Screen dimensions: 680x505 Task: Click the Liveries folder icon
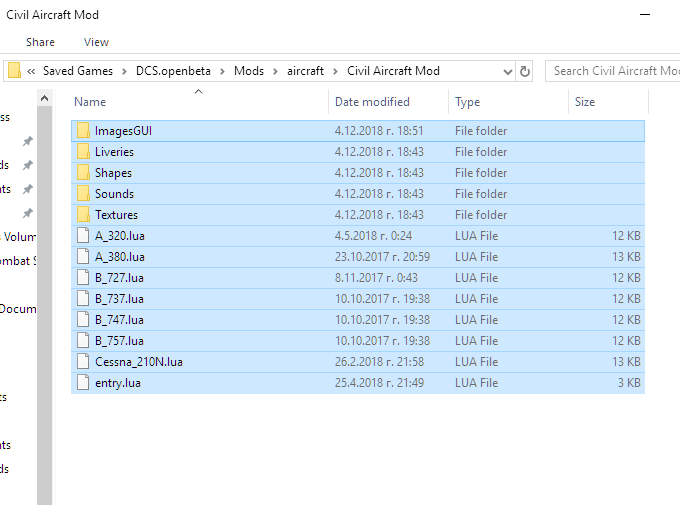pyautogui.click(x=83, y=151)
